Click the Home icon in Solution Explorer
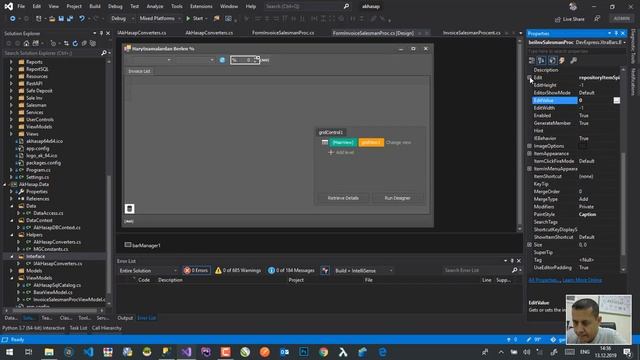This screenshot has height=360, width=640. 26,43
